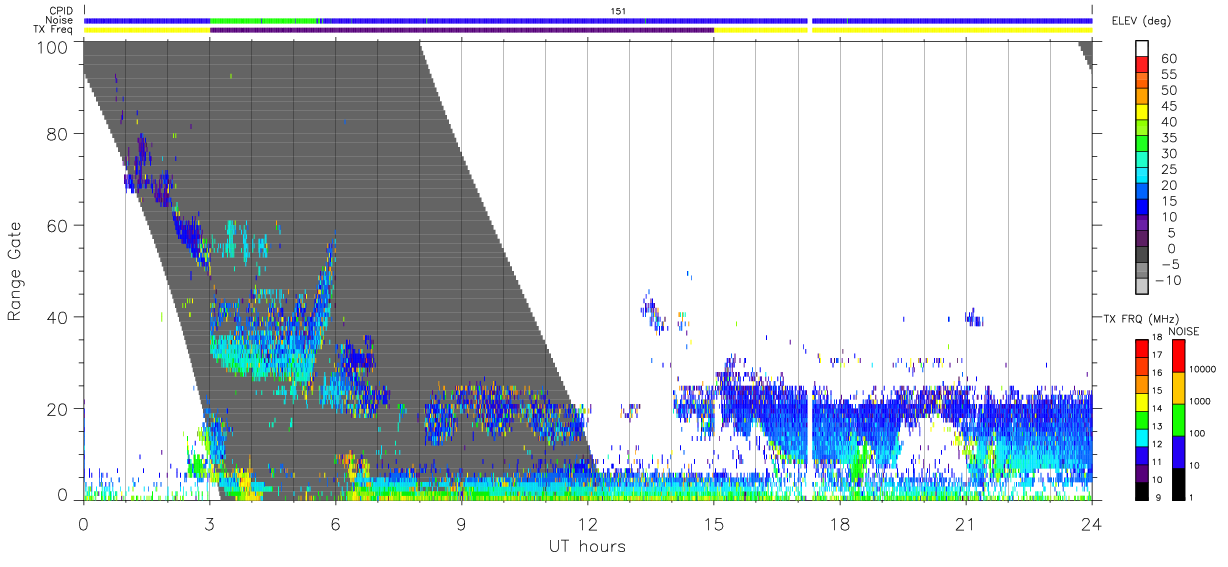The width and height of the screenshot is (1228, 567).
Task: Click the orange swatch in the NOISE color bar
Action: pyautogui.click(x=1178, y=387)
